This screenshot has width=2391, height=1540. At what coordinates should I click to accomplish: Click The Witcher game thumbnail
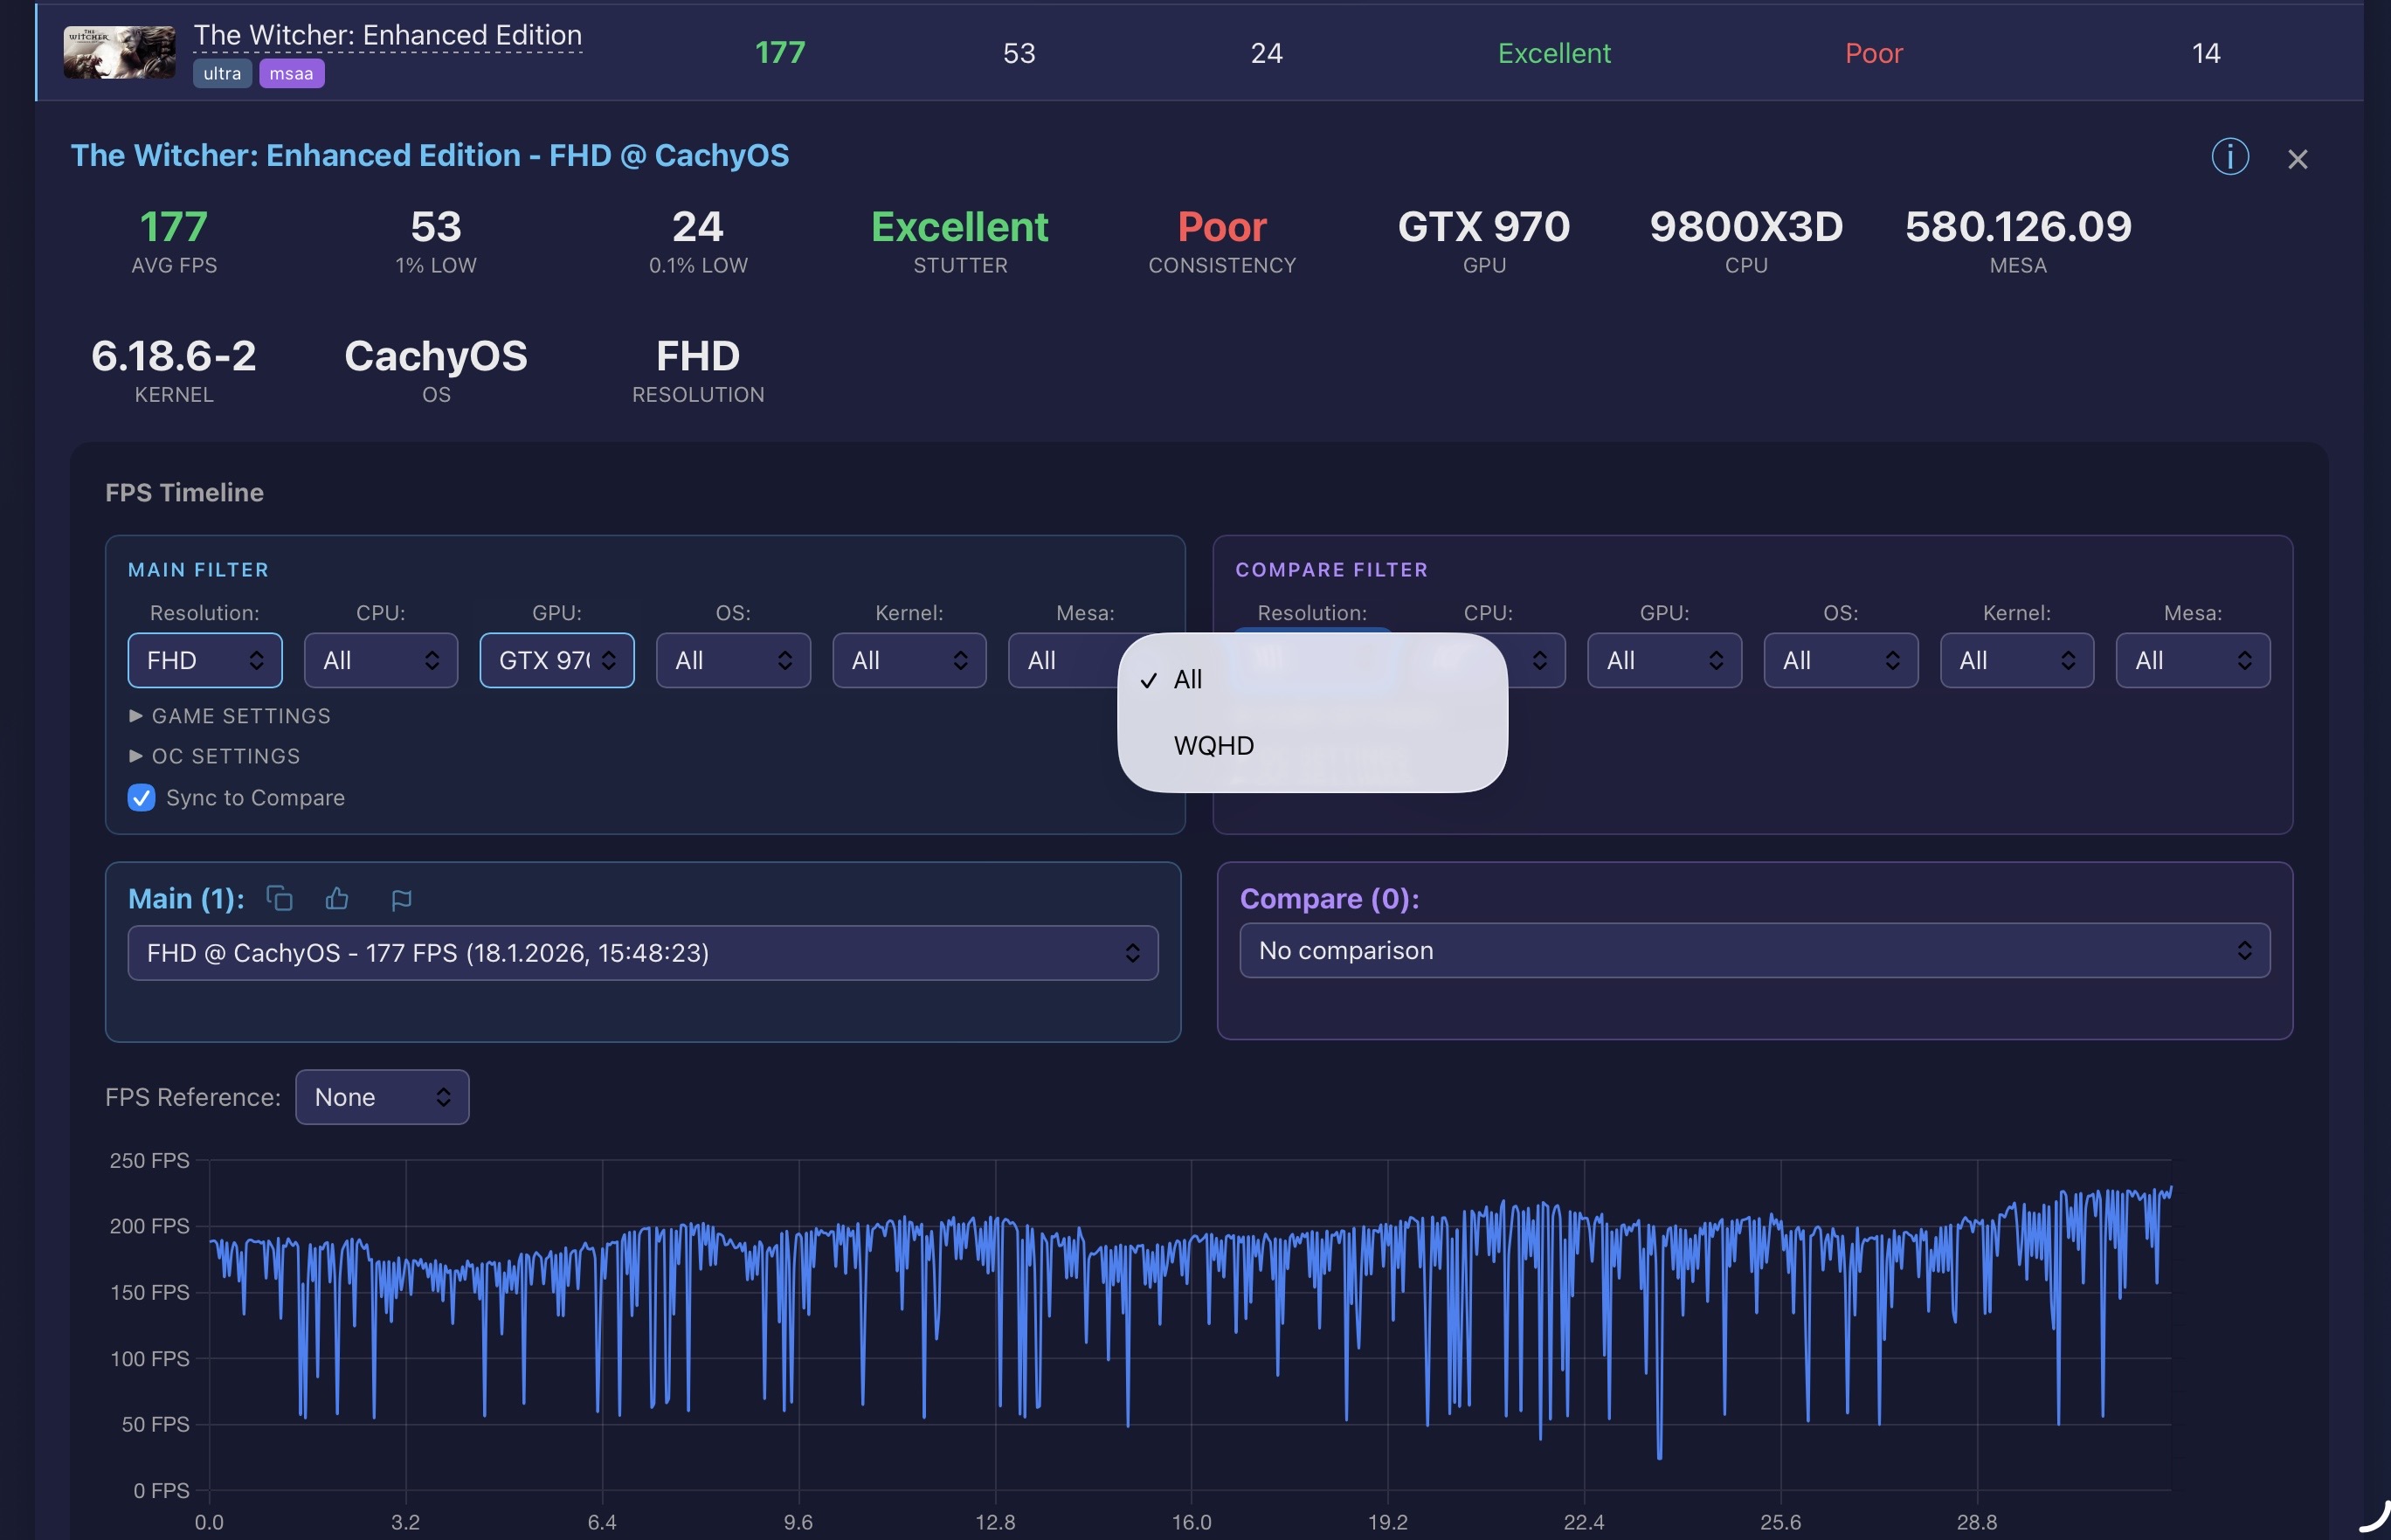point(119,52)
